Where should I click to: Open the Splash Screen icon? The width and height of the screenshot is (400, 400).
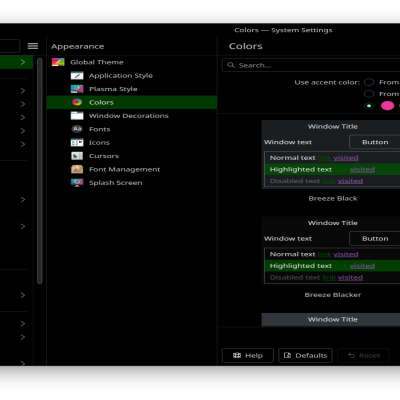coord(77,183)
